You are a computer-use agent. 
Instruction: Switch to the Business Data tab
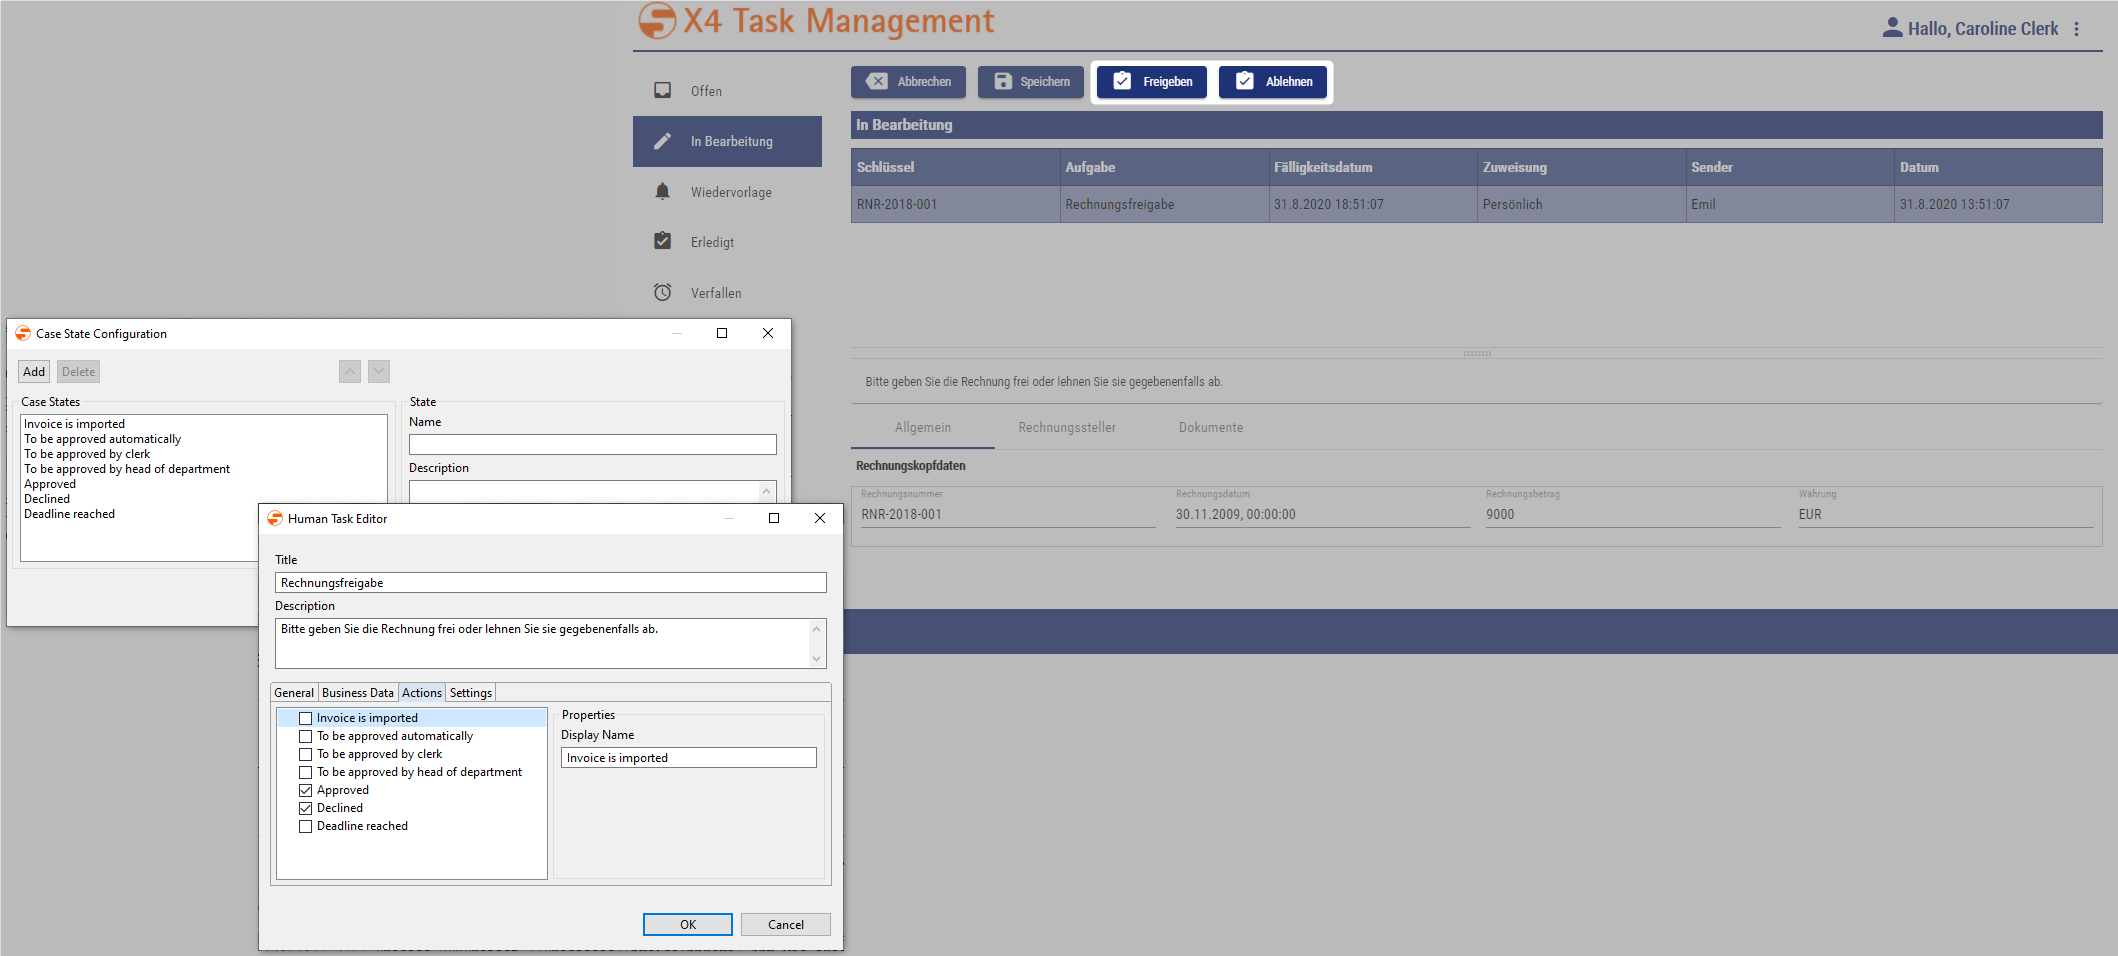pos(357,693)
